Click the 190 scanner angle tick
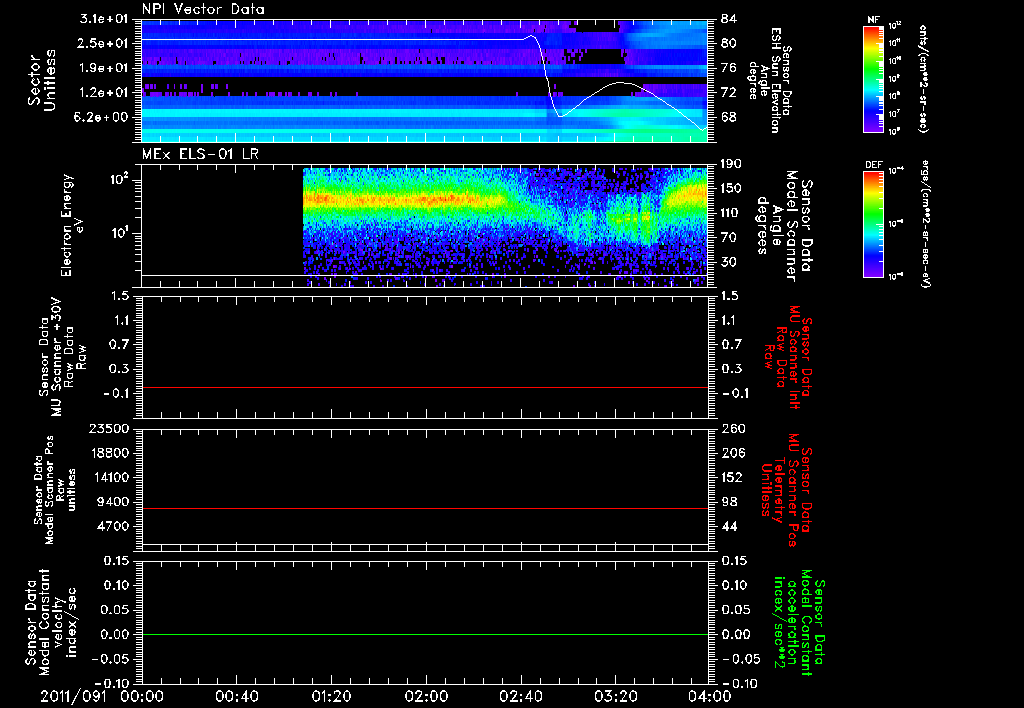1024x708 pixels. [x=732, y=163]
